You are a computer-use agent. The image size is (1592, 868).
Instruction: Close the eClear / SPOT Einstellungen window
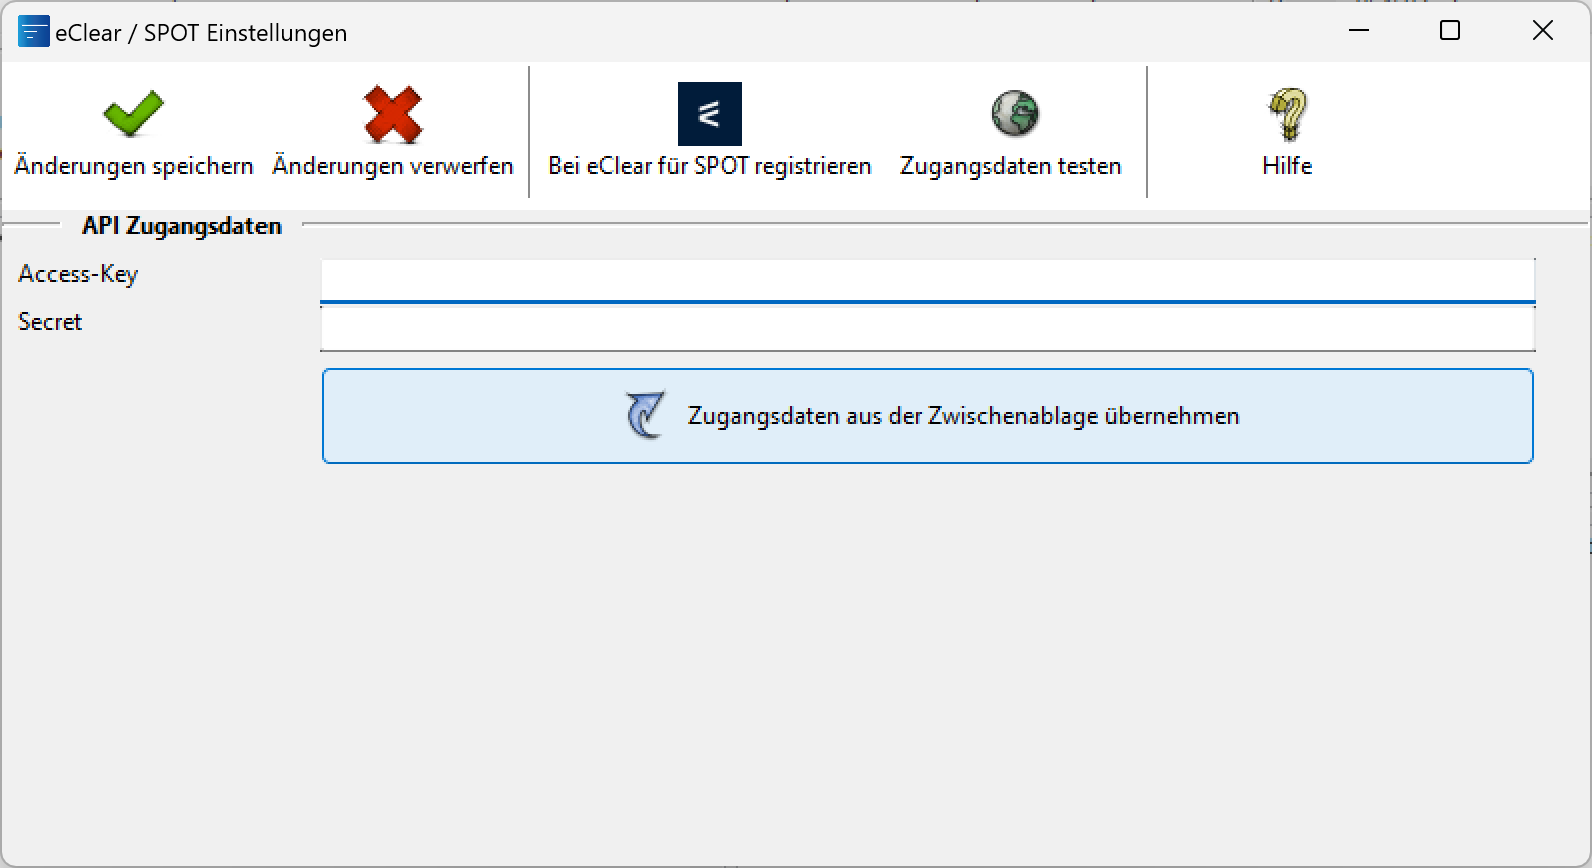(x=1542, y=31)
